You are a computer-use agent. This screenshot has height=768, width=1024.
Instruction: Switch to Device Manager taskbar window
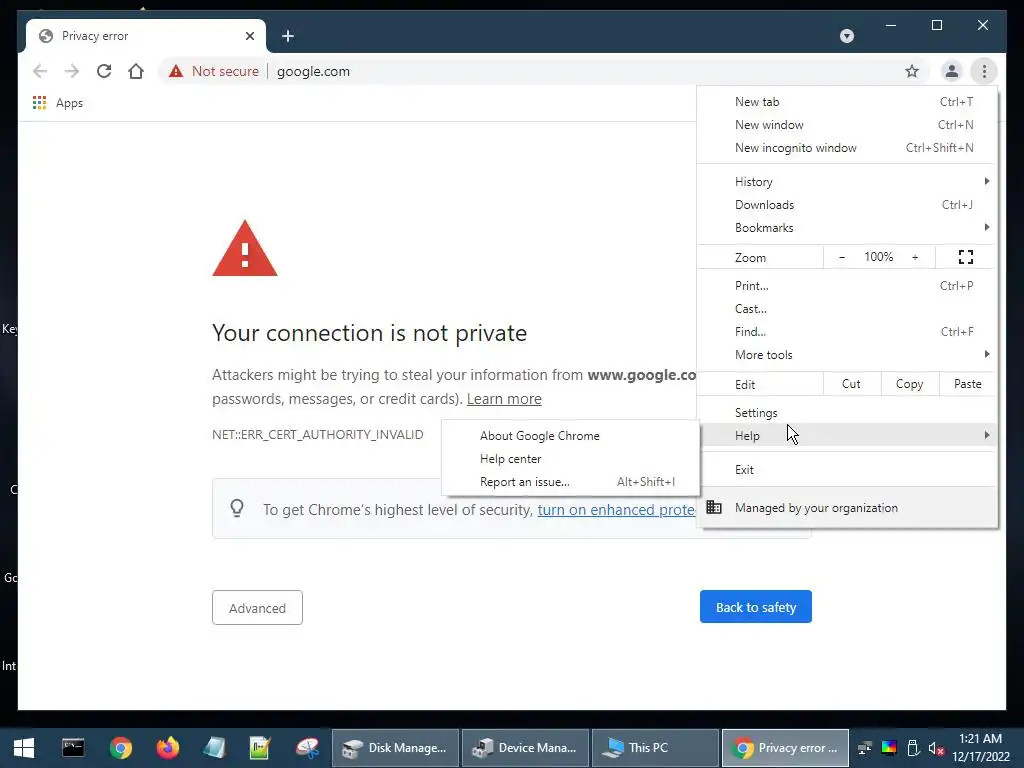pos(526,748)
